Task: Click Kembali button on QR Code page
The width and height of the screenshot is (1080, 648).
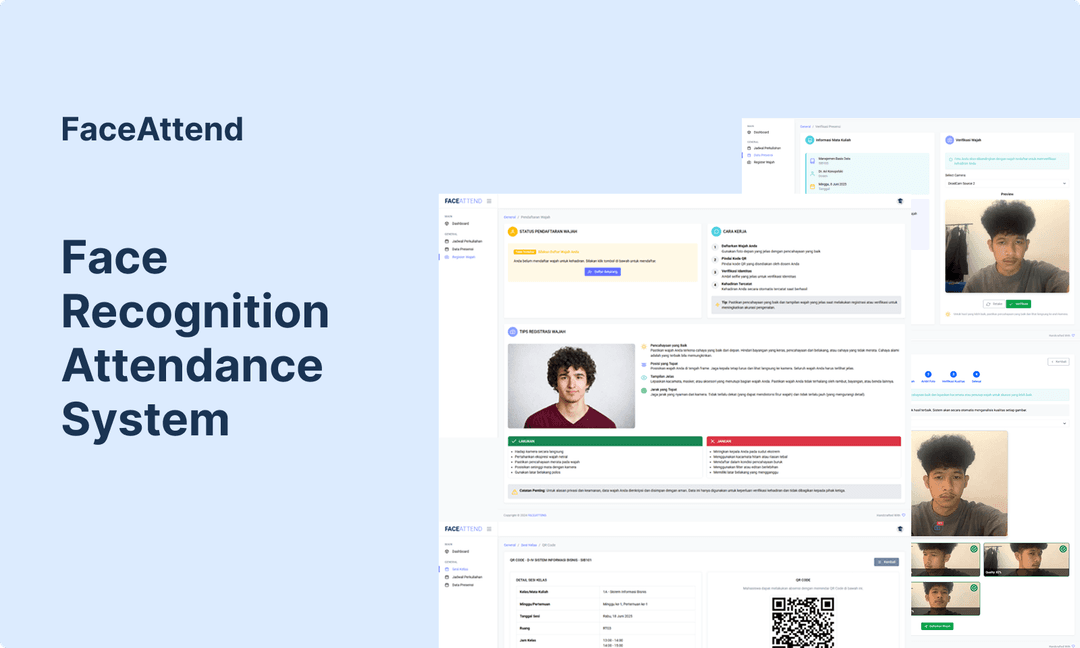Action: coord(886,562)
